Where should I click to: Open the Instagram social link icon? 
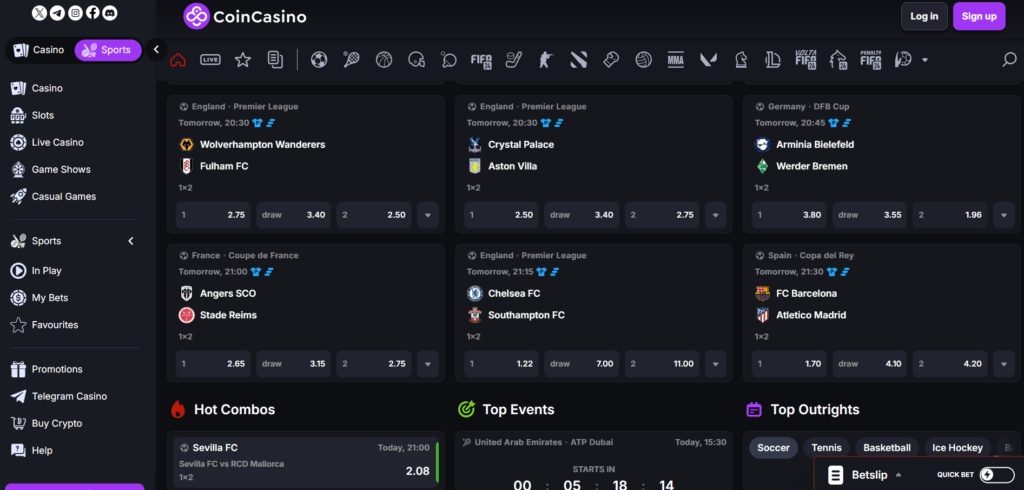[75, 12]
